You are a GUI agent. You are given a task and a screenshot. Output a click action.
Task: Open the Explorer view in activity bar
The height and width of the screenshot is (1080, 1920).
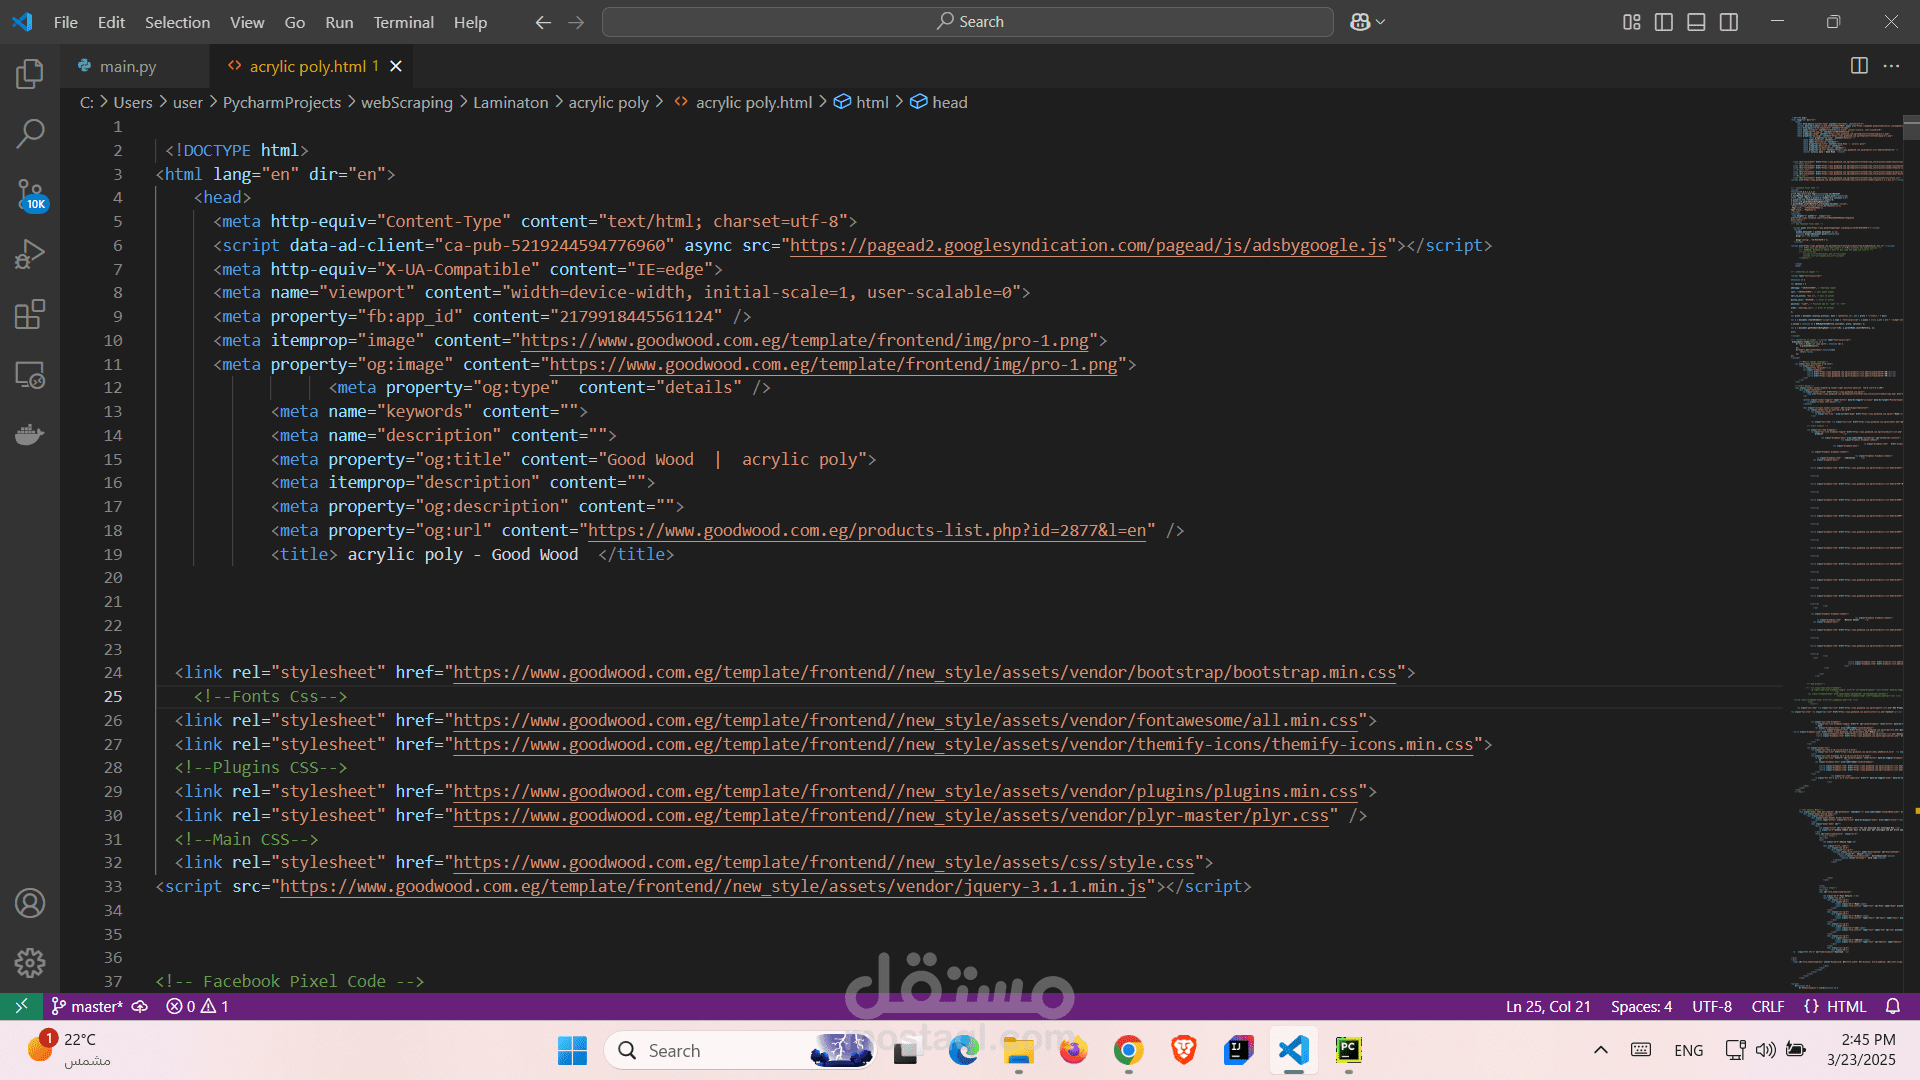[x=30, y=73]
